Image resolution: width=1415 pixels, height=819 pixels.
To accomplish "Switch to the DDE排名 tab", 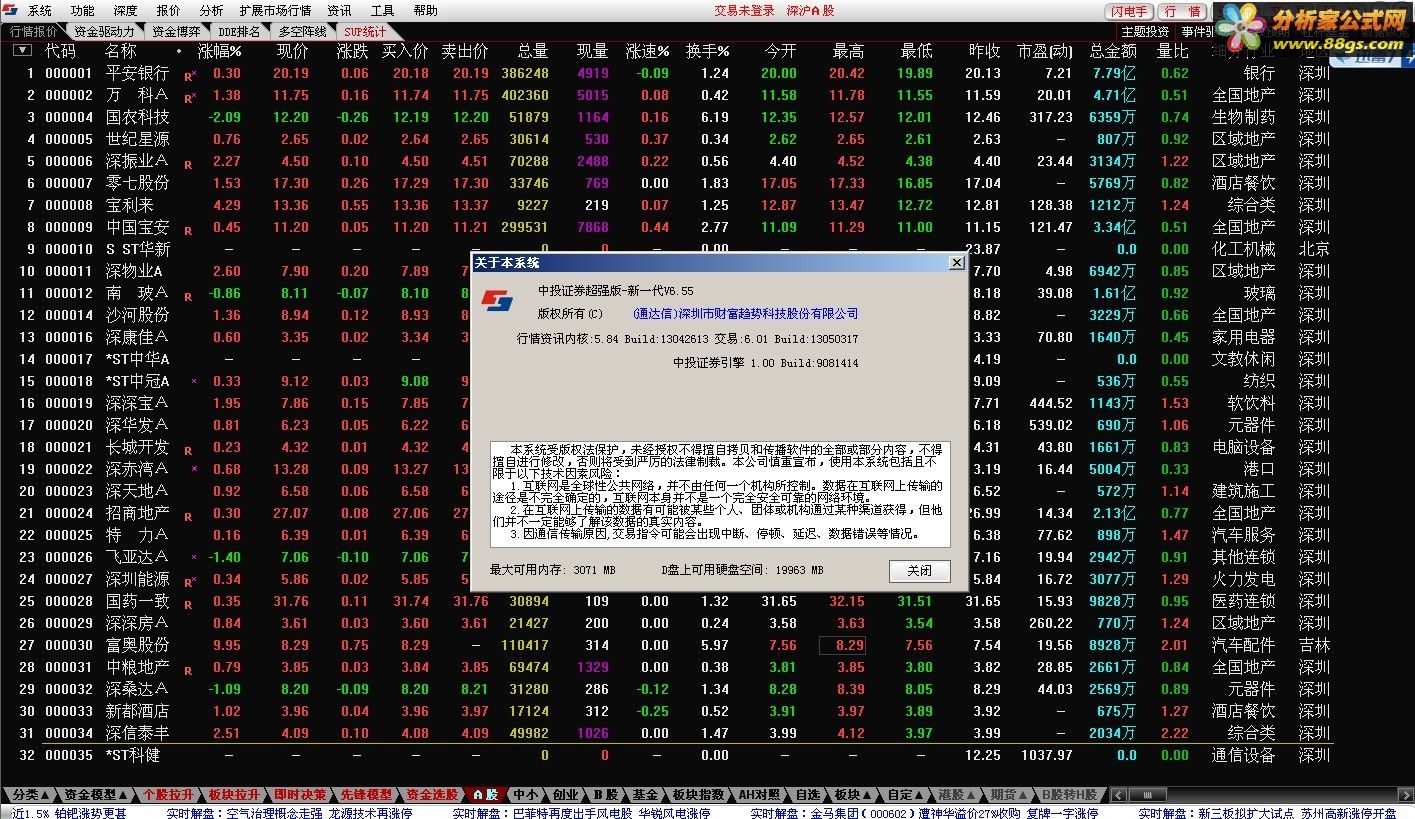I will coord(238,31).
